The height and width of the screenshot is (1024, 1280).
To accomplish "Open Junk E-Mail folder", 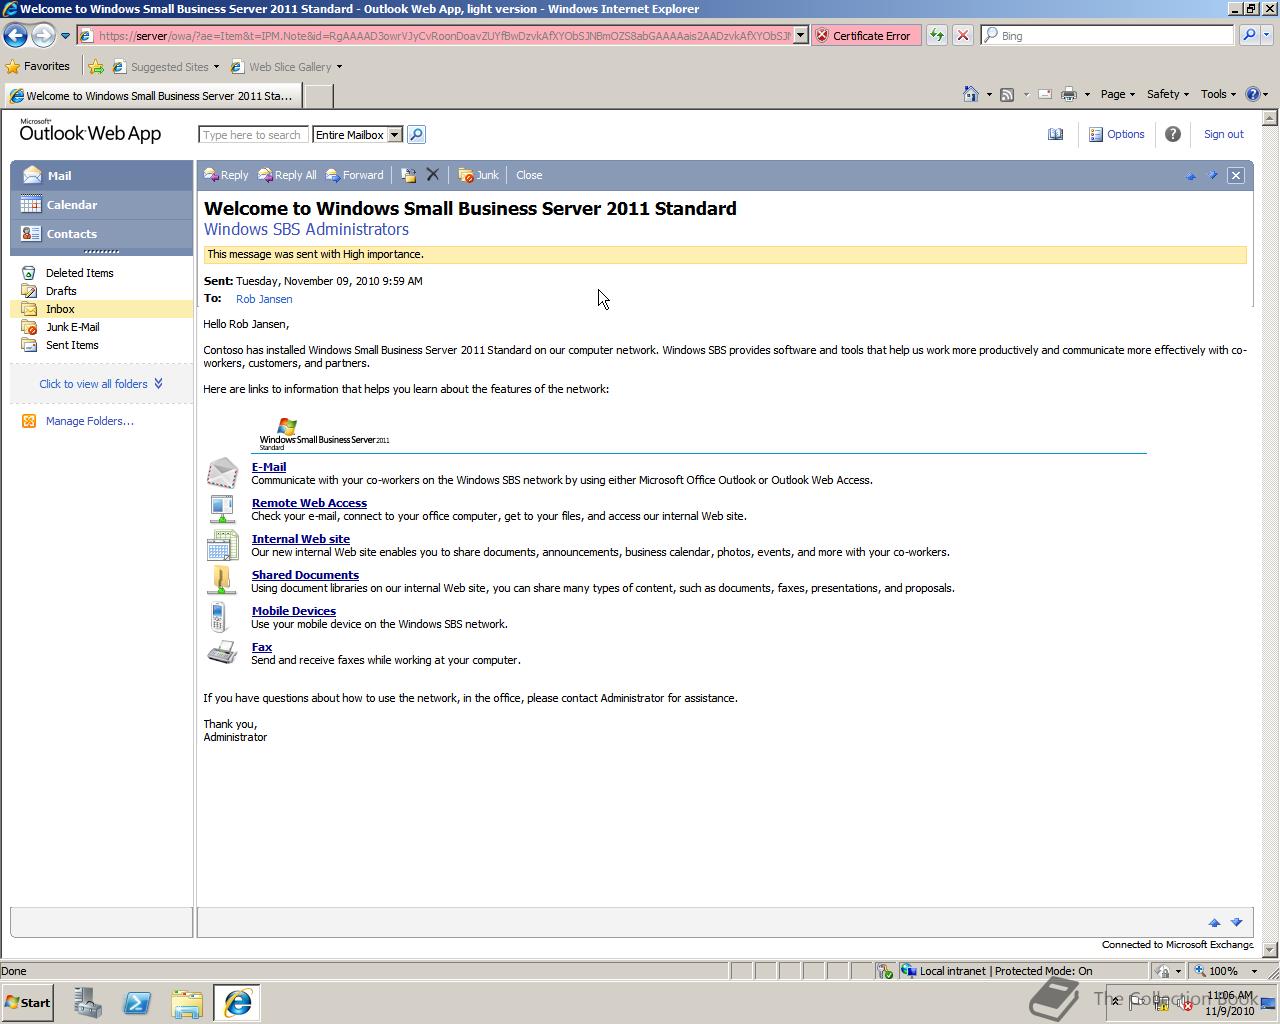I will [72, 327].
